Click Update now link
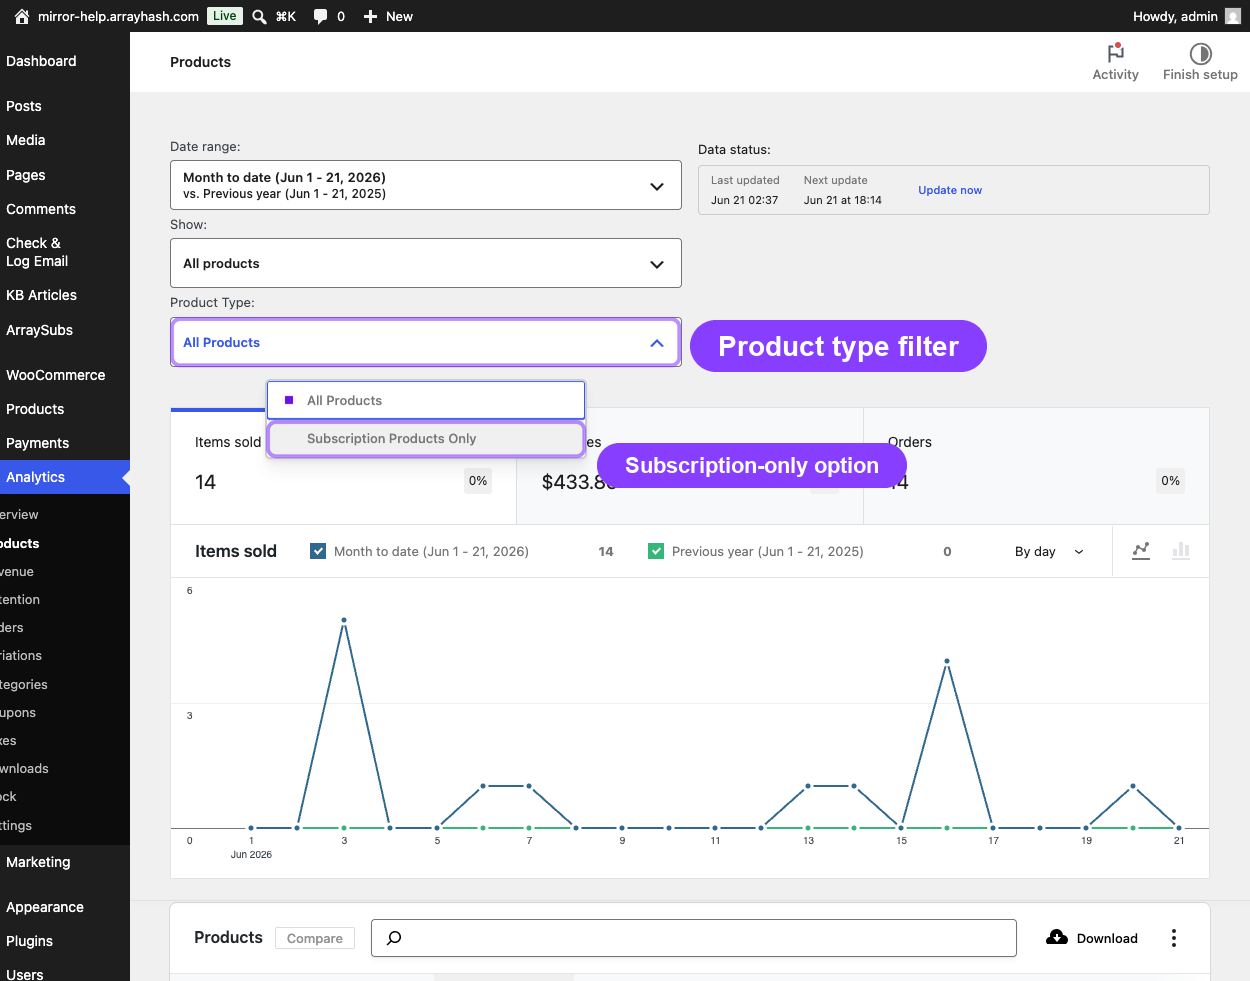This screenshot has height=981, width=1250. coord(950,190)
